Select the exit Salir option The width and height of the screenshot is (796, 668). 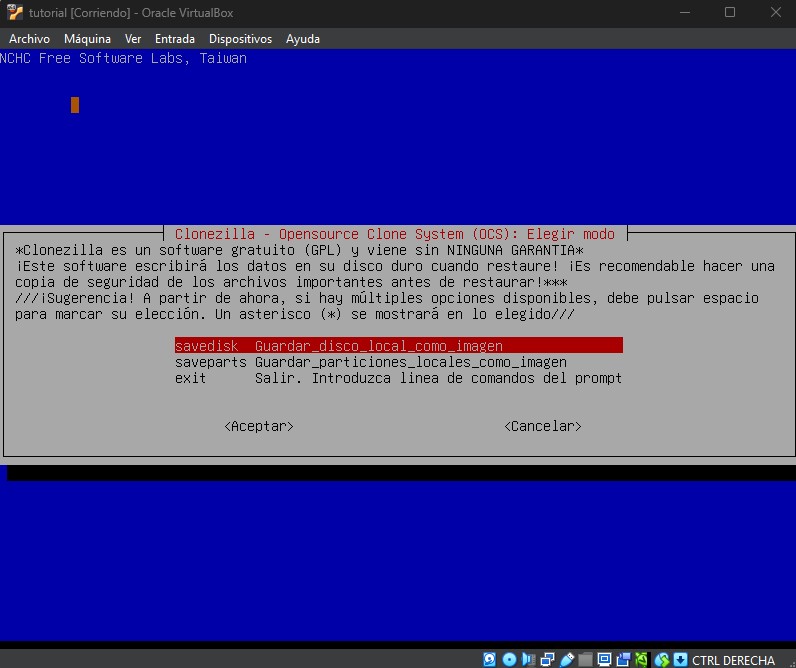[399, 378]
